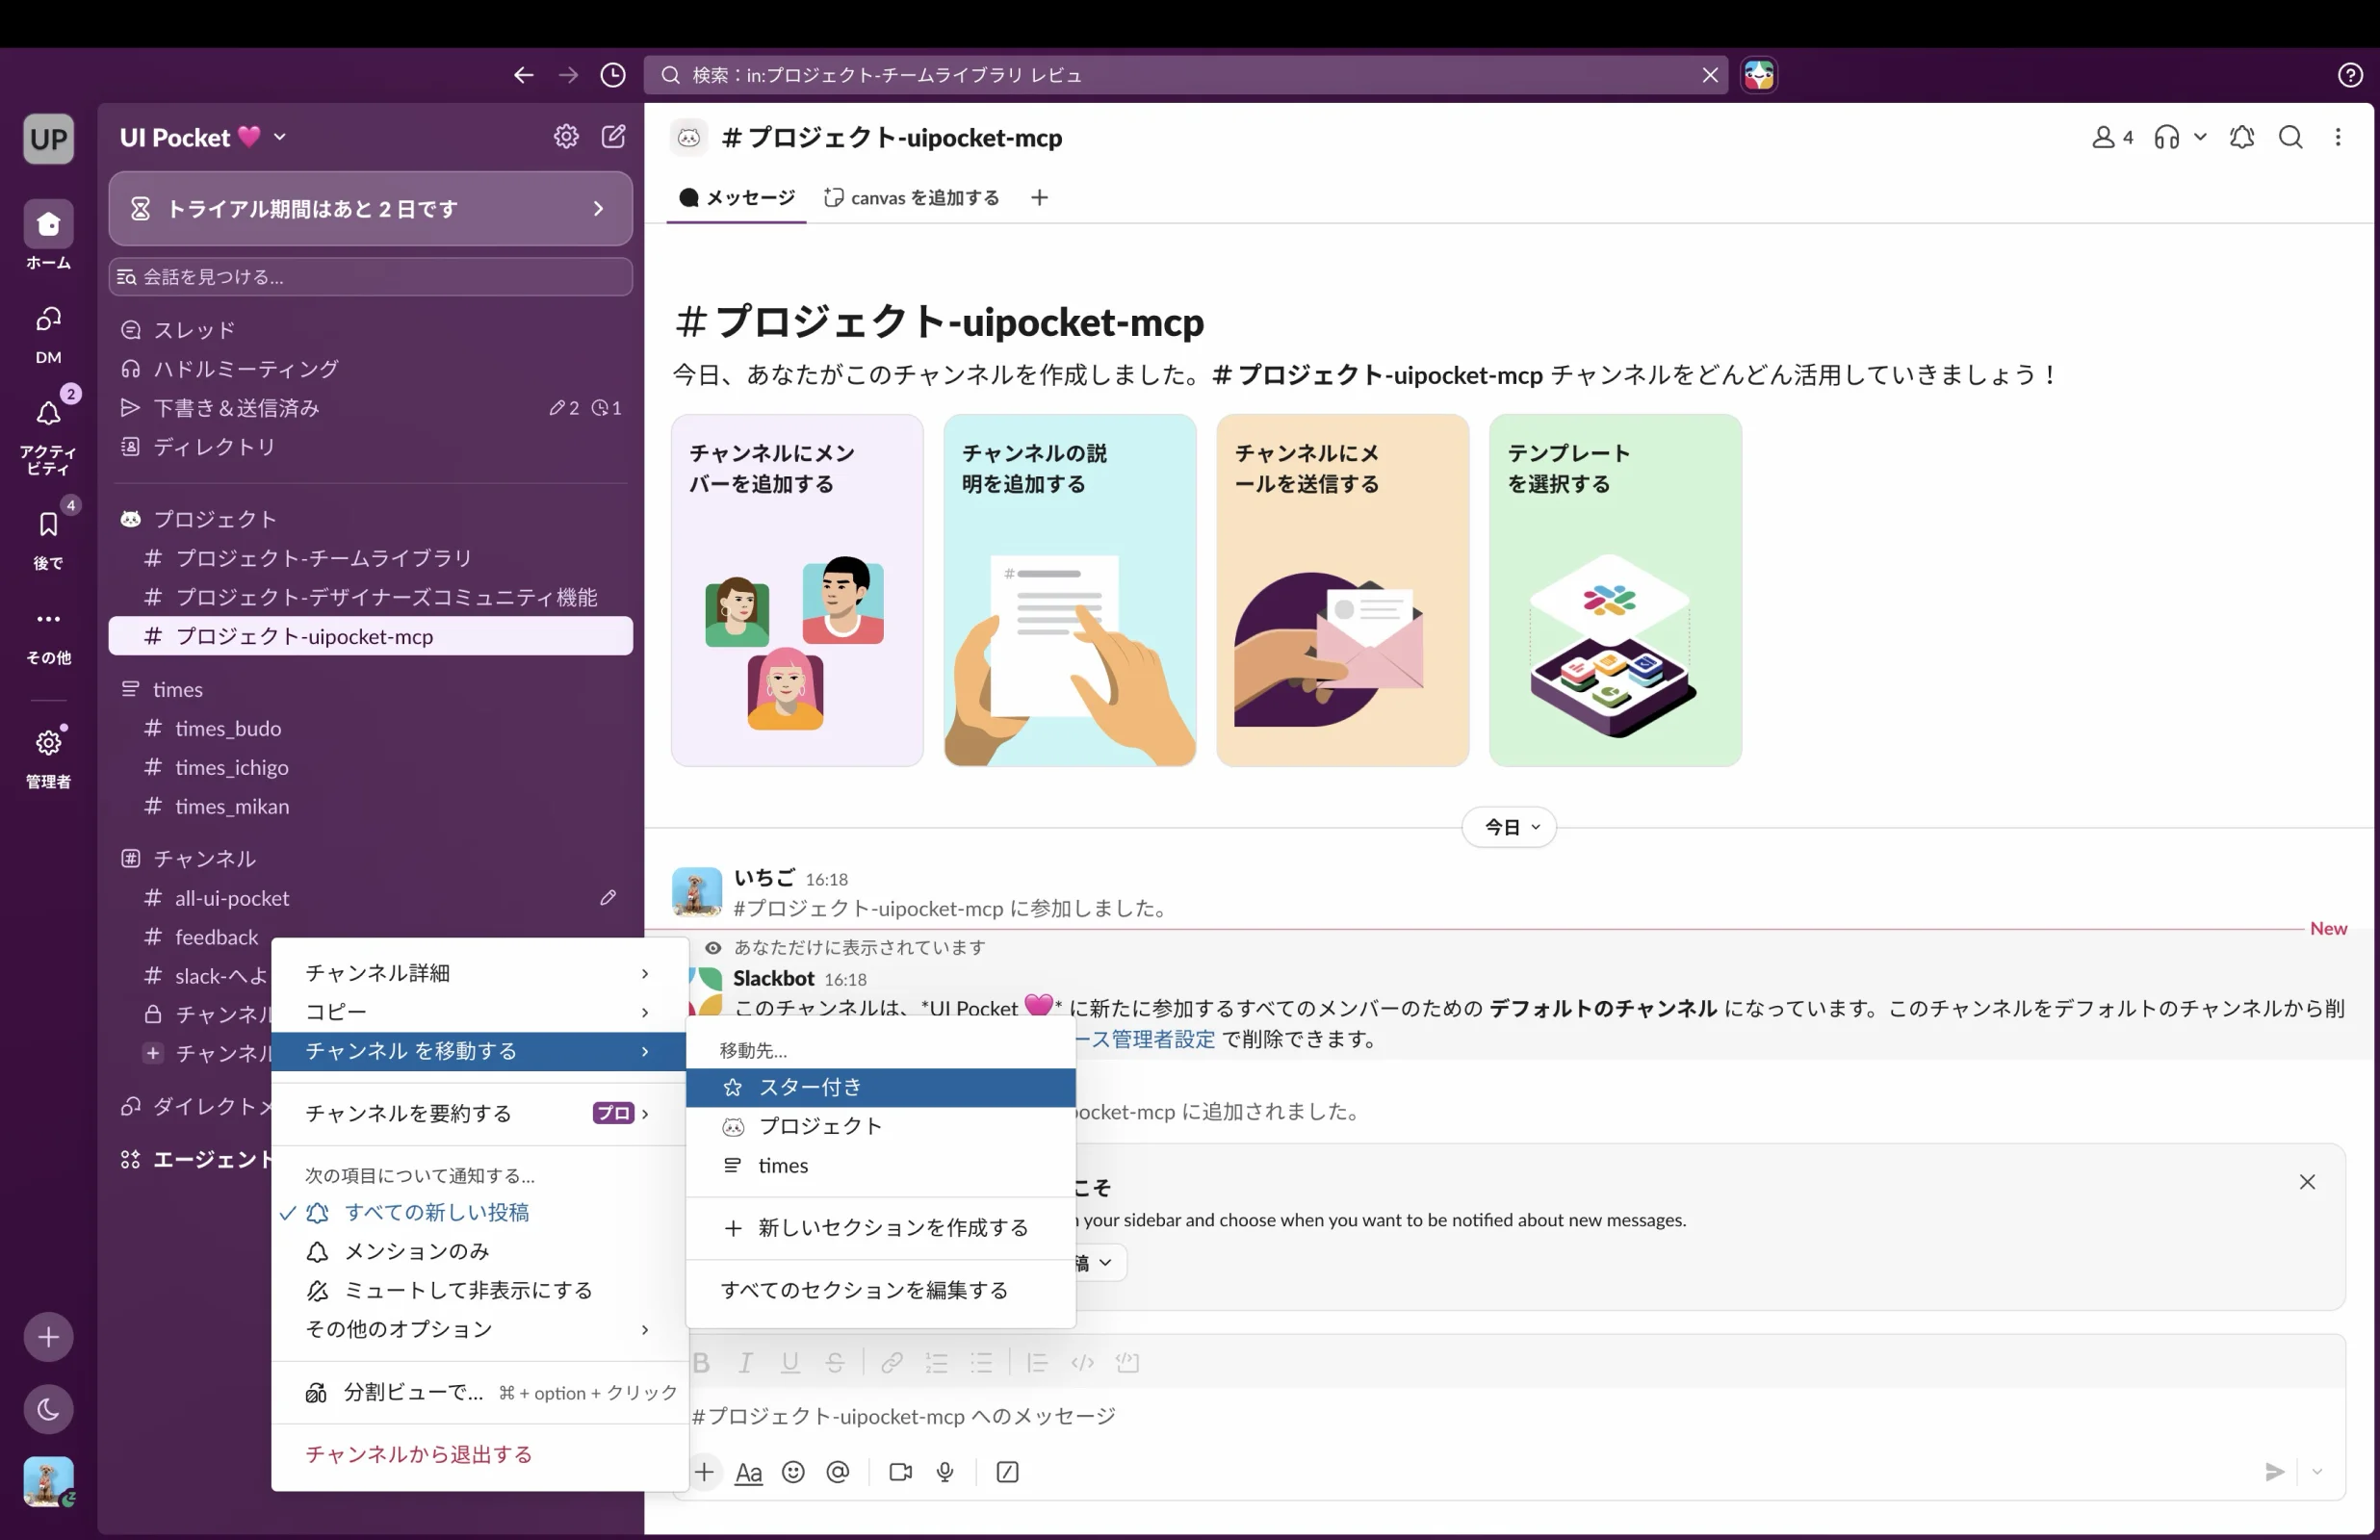Move channel to プロジェクト section in submenu
This screenshot has width=2380, height=1540.
880,1126
